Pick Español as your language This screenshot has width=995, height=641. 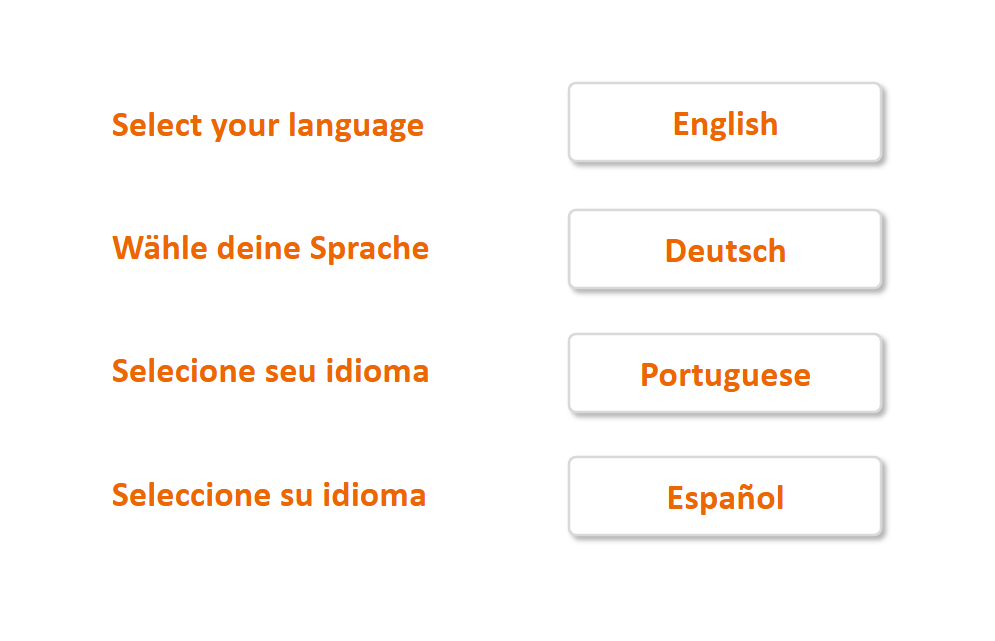[x=725, y=497]
